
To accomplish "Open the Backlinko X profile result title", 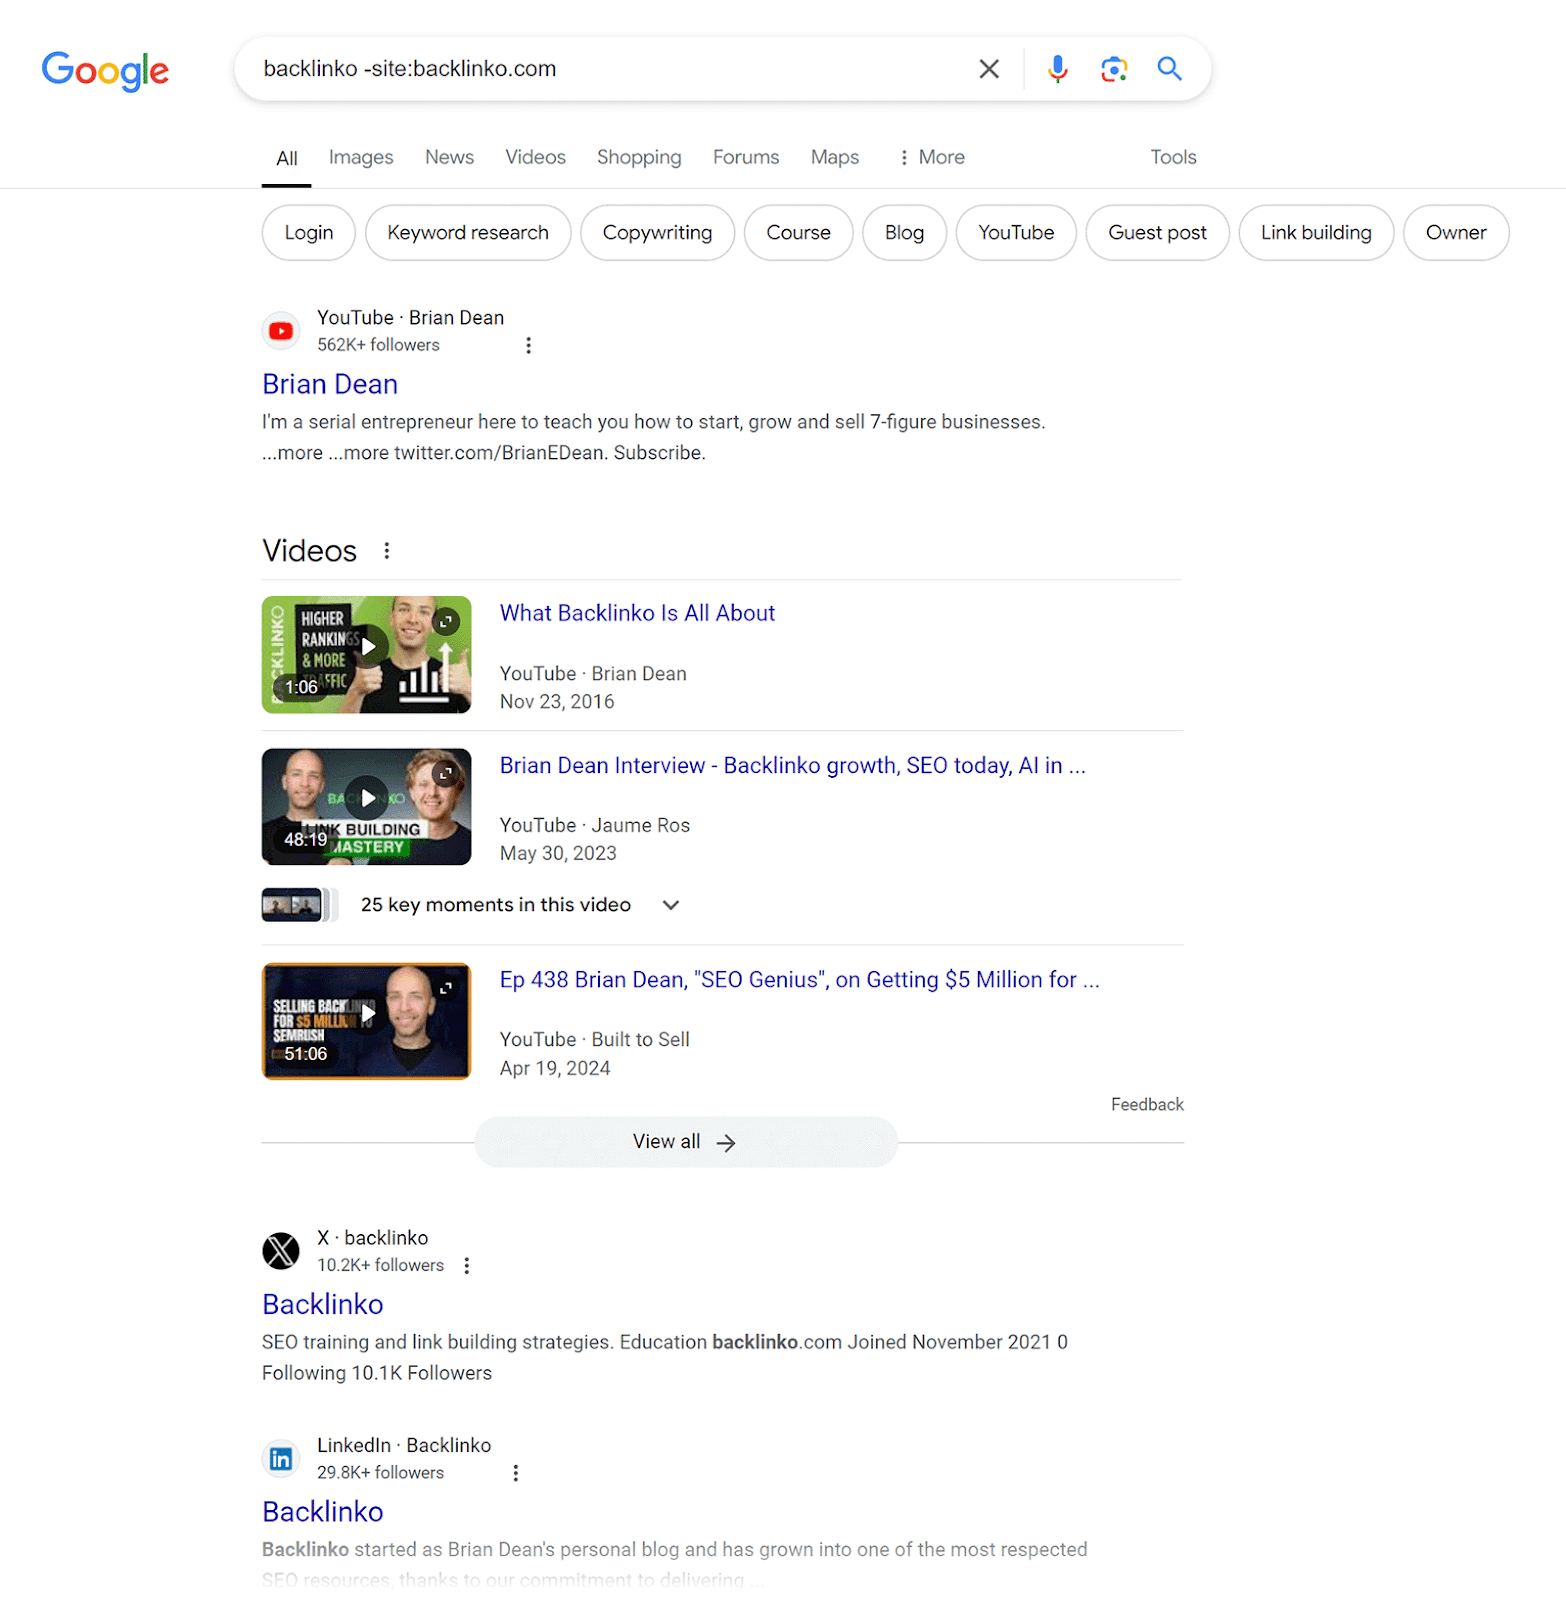I will (x=323, y=1305).
